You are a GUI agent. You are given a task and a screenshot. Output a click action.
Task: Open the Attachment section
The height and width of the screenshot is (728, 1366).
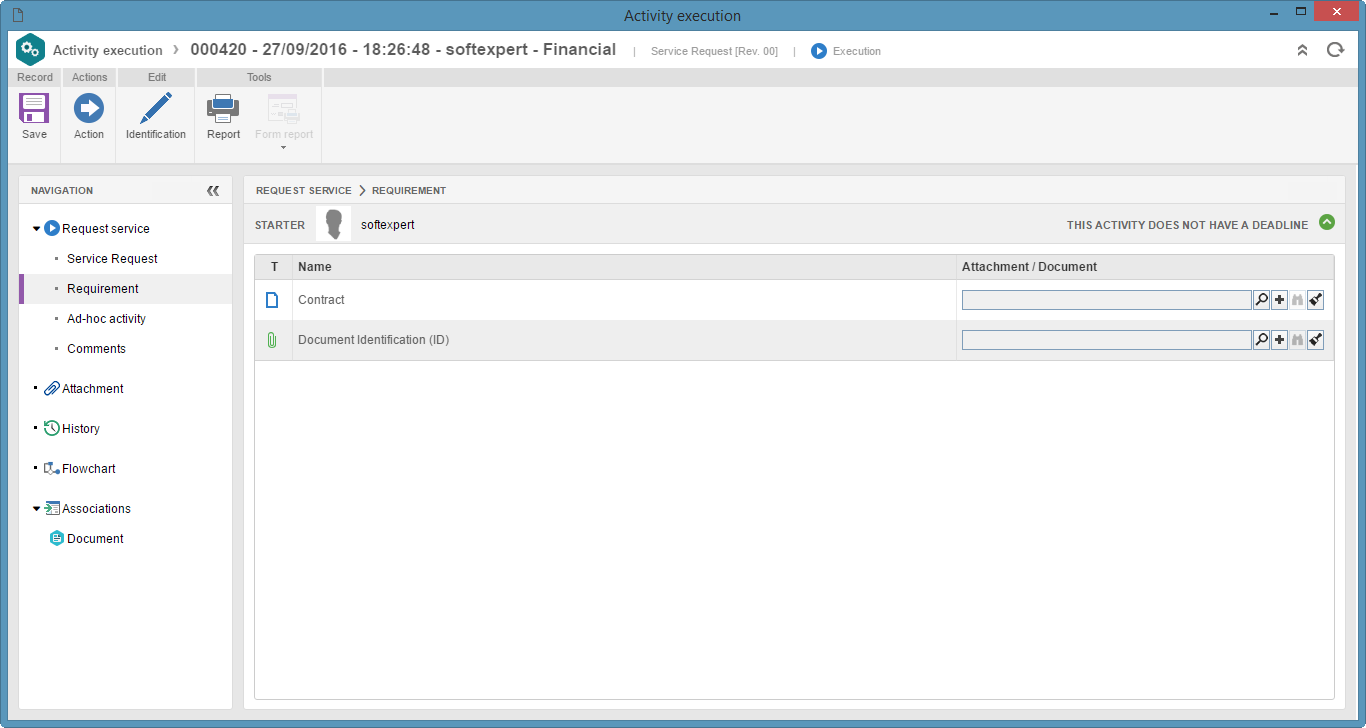click(93, 389)
